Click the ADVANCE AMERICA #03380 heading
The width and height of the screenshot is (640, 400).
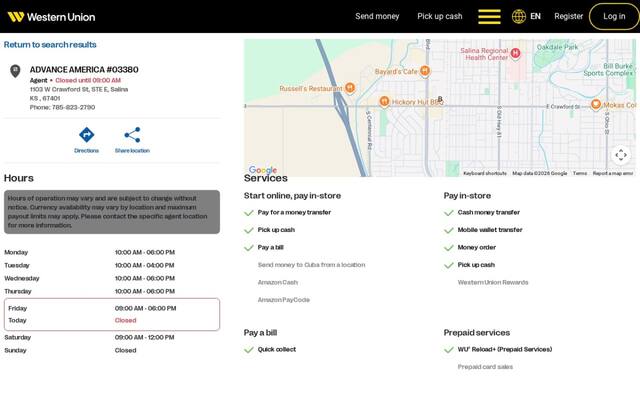84,69
